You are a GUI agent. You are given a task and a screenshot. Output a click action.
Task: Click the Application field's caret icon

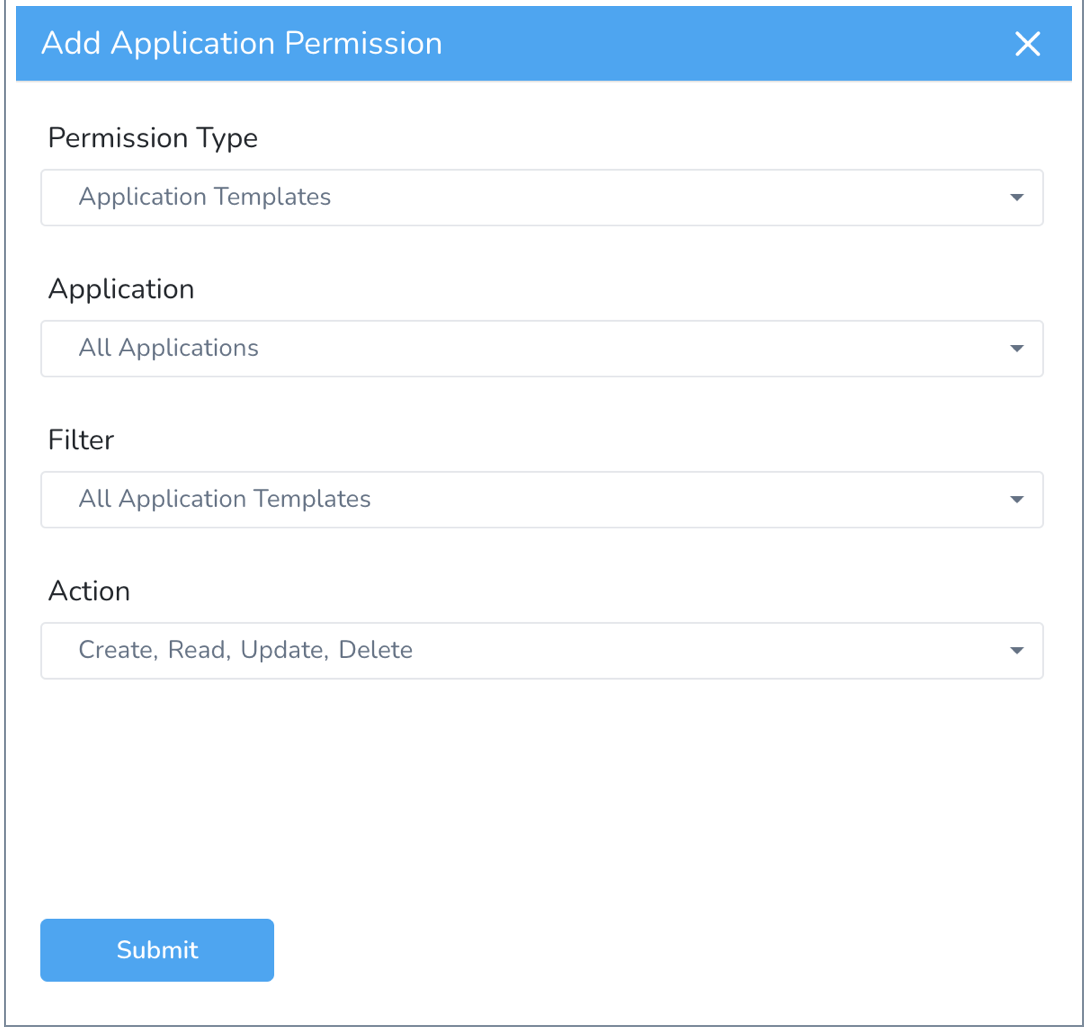1016,348
